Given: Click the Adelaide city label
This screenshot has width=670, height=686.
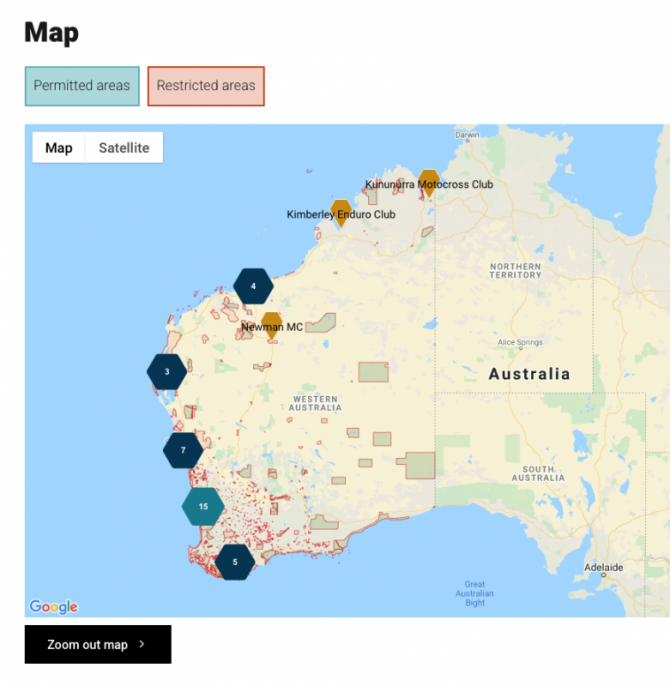Looking at the screenshot, I should point(603,567).
